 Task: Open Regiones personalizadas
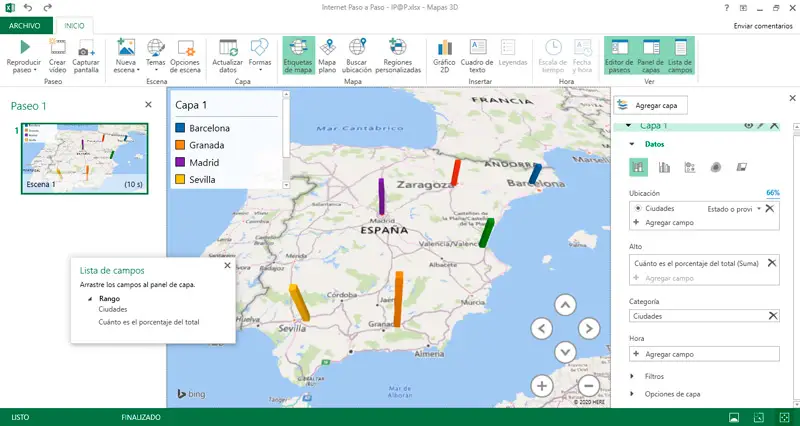tap(398, 56)
